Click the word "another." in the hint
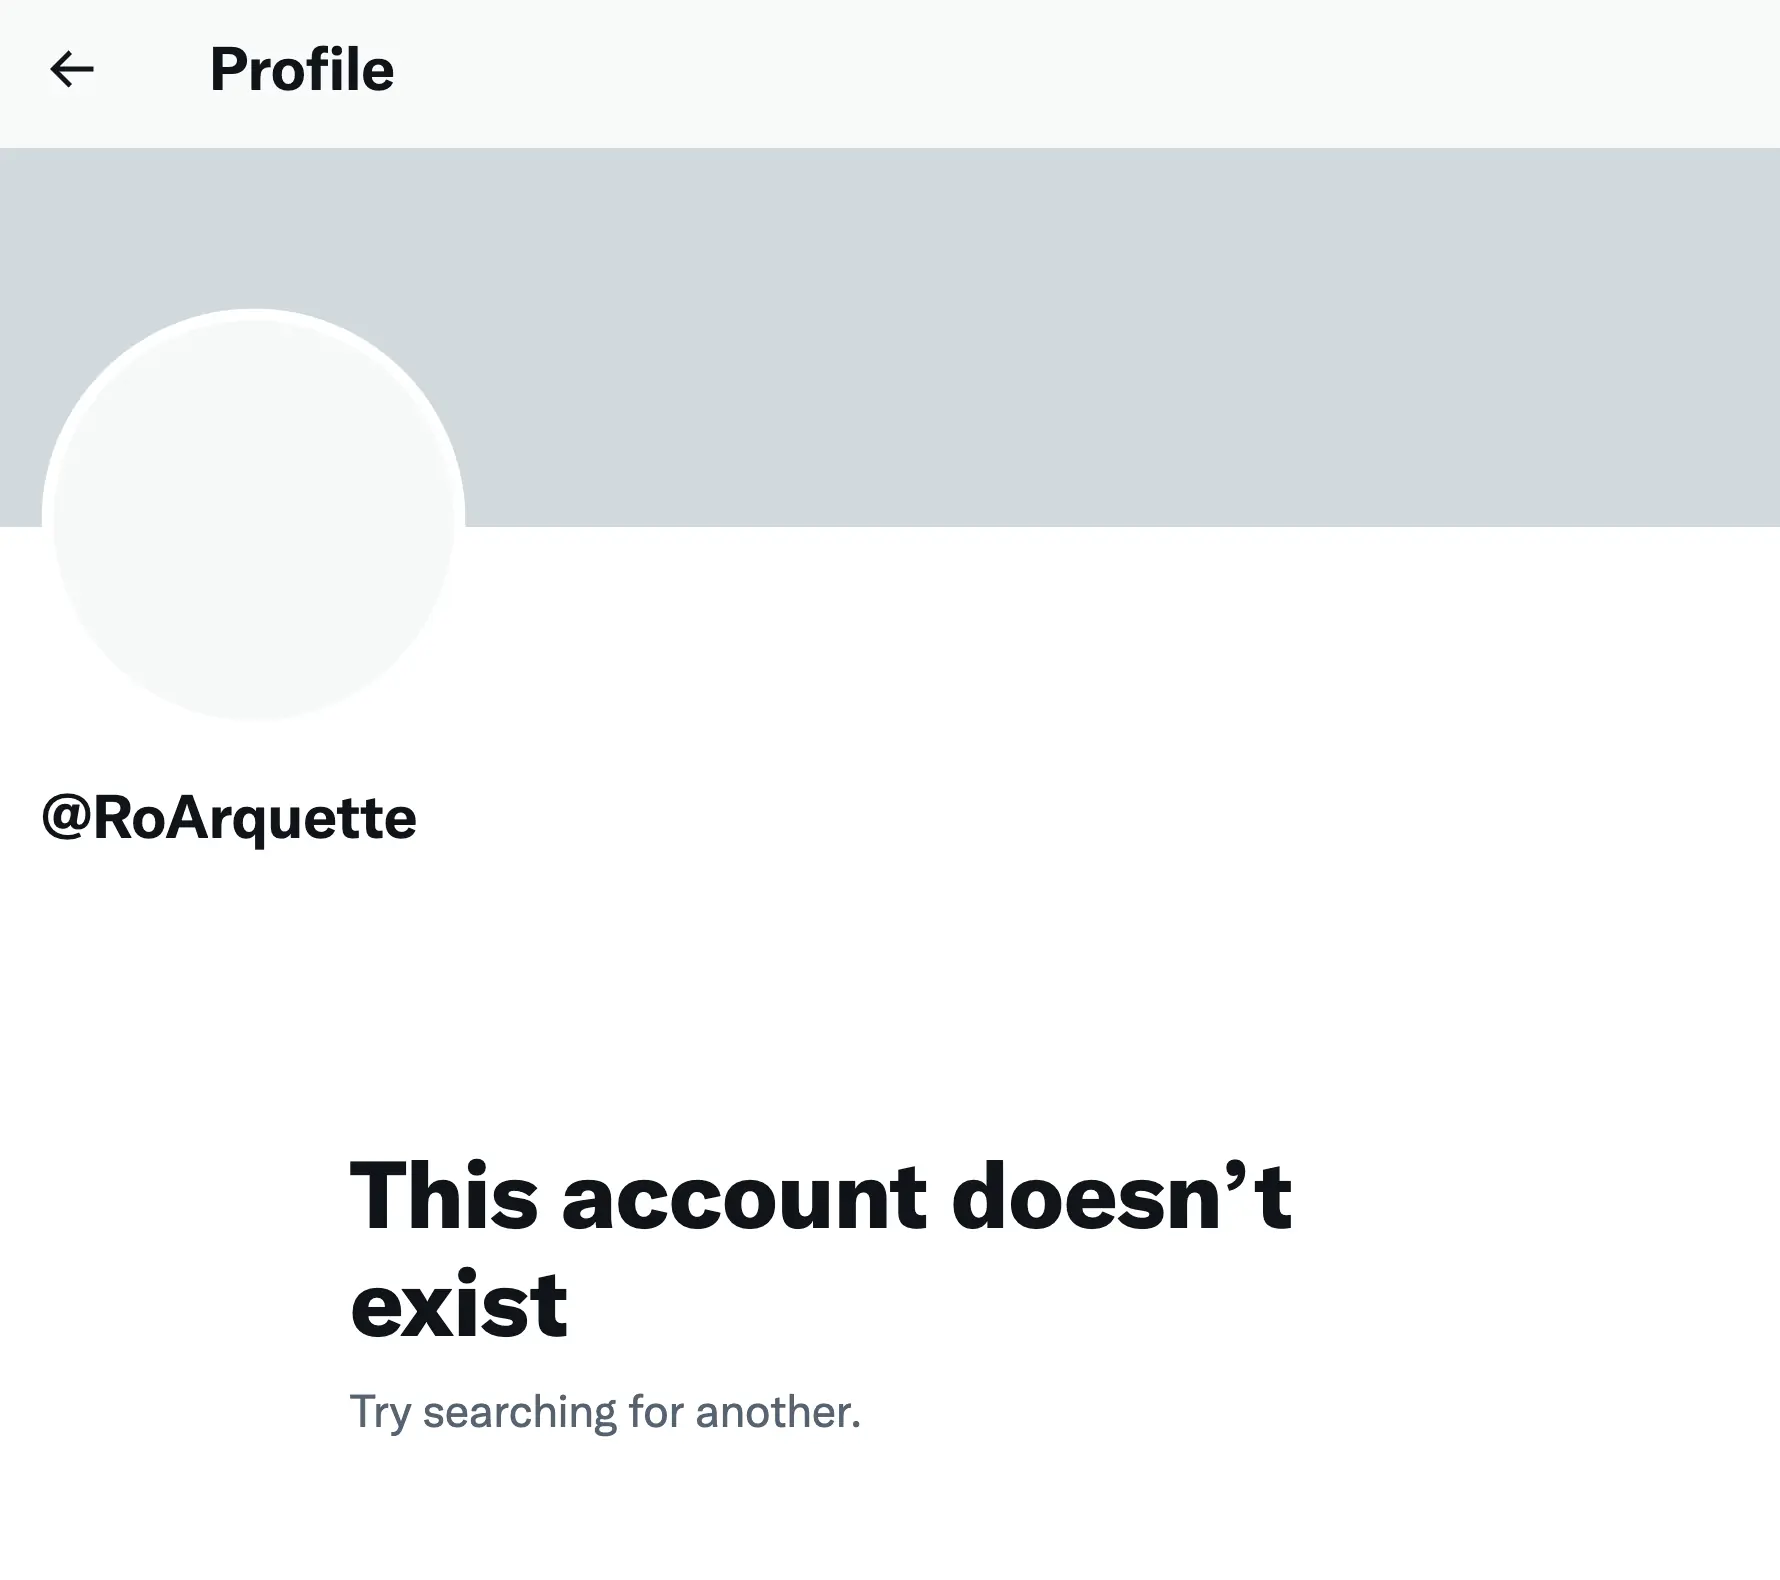 [x=778, y=1412]
